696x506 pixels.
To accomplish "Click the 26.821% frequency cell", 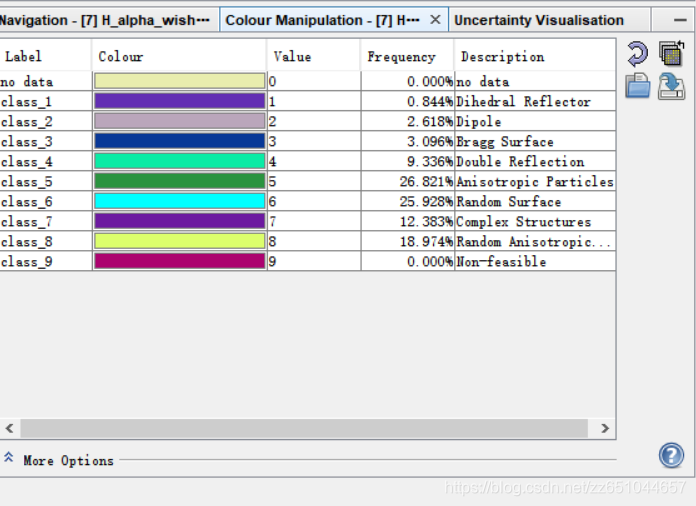I will coord(408,181).
